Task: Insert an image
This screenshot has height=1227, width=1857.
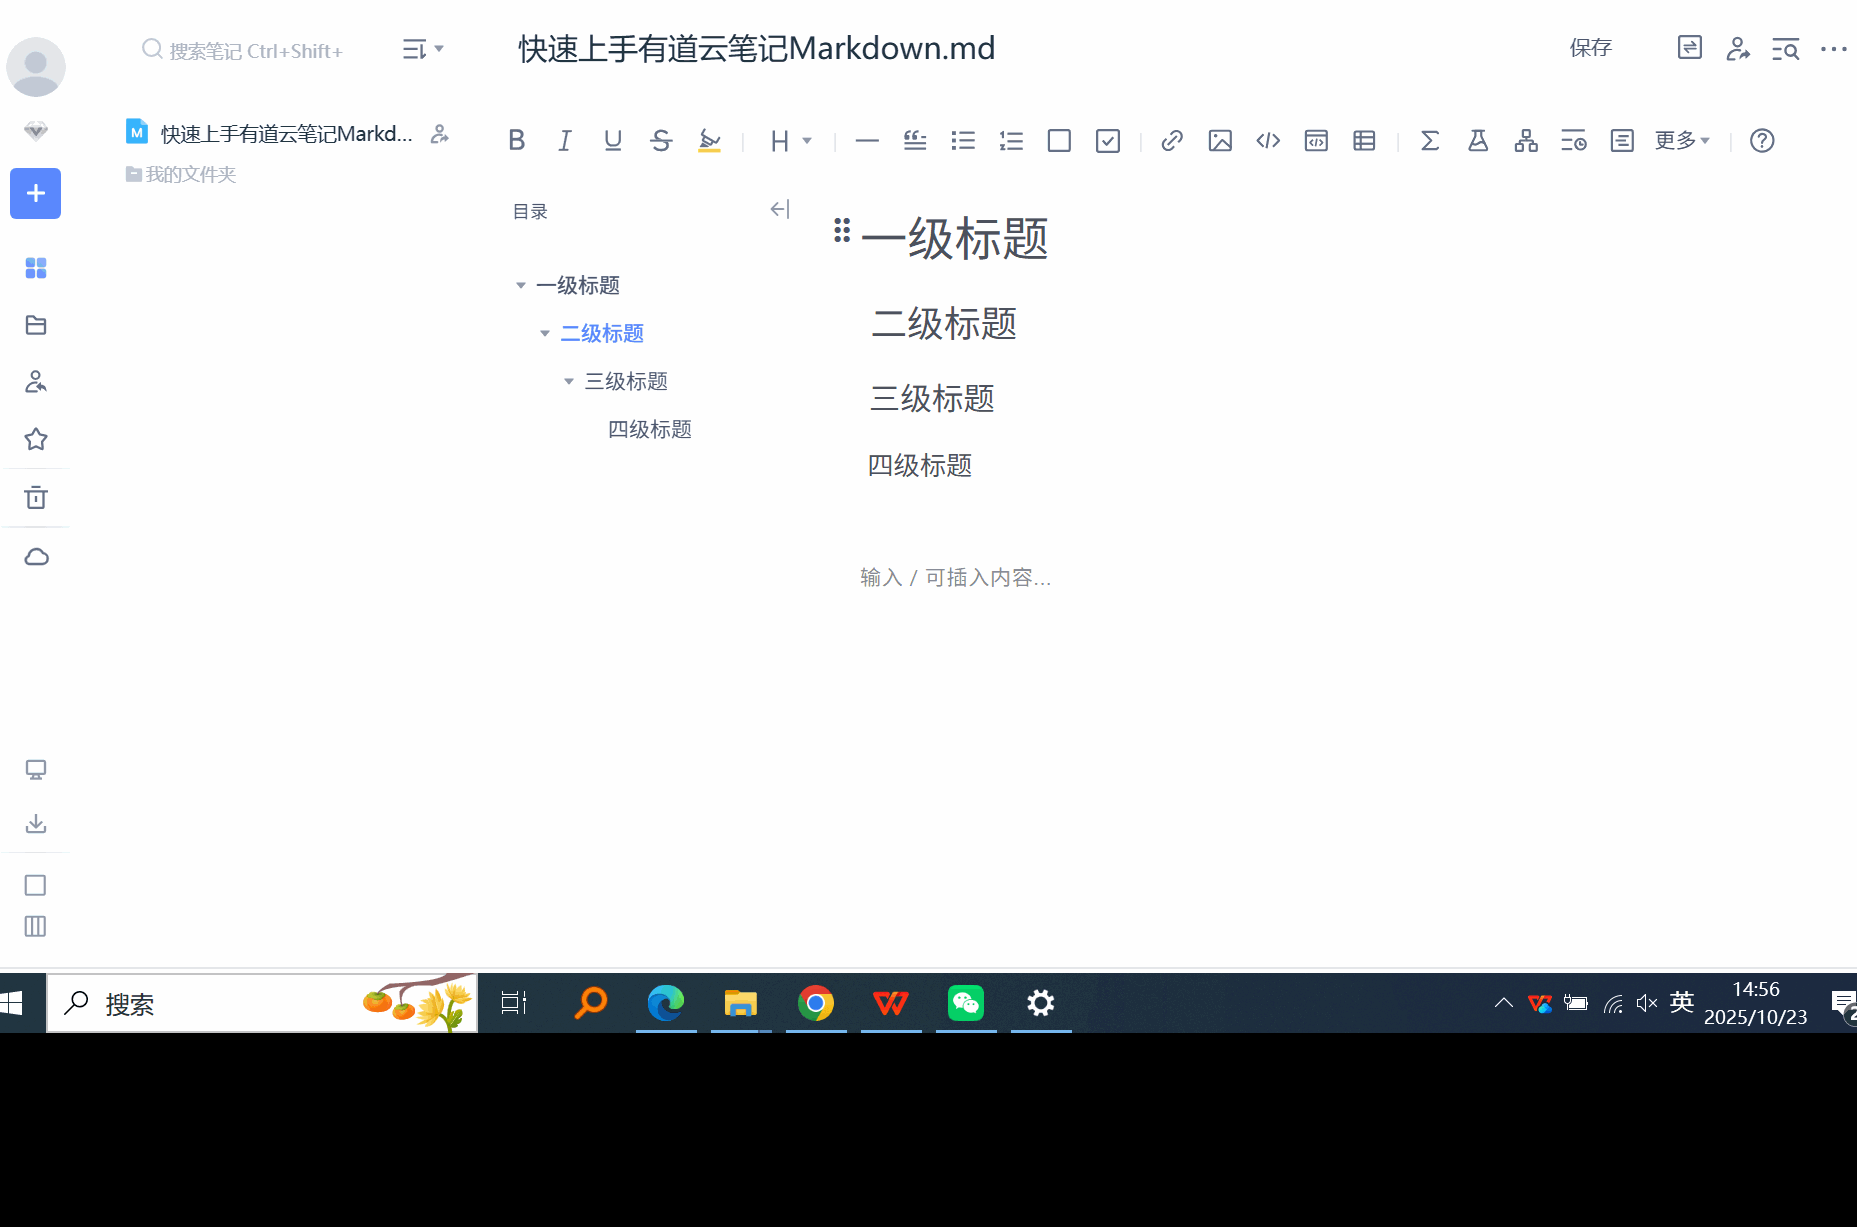Action: [1220, 141]
